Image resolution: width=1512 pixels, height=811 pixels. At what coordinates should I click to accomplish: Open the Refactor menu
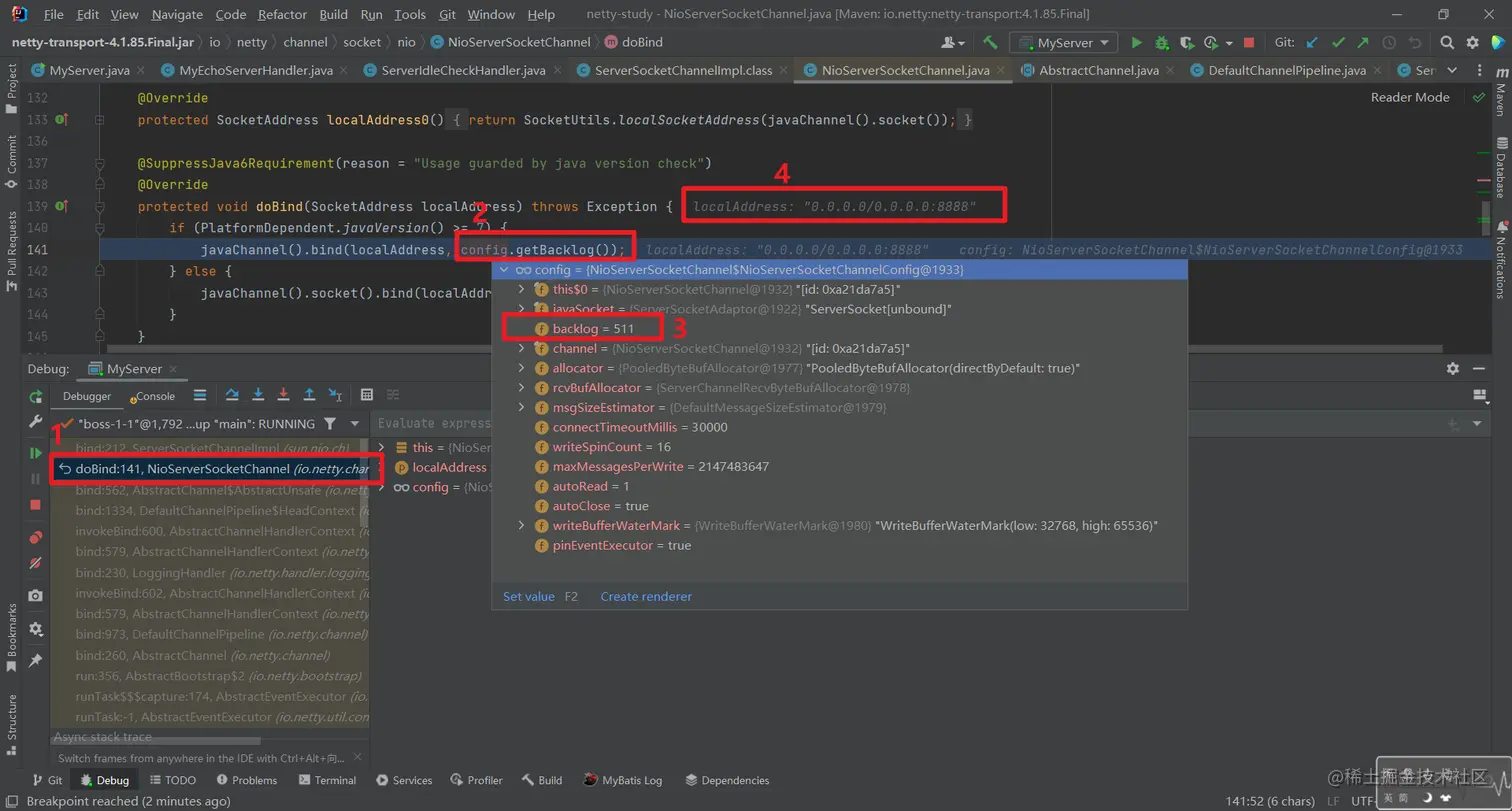[282, 15]
